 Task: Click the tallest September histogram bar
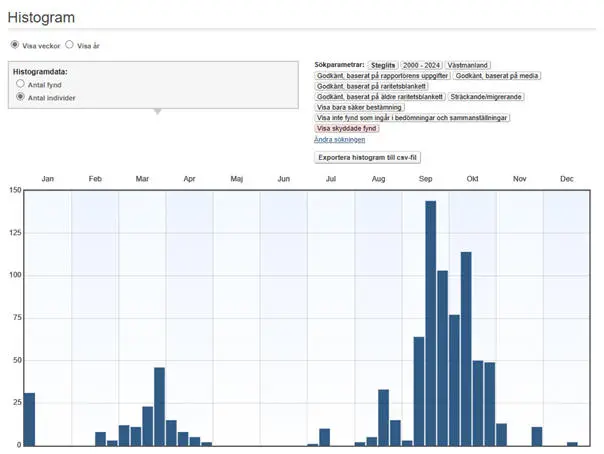(x=431, y=322)
